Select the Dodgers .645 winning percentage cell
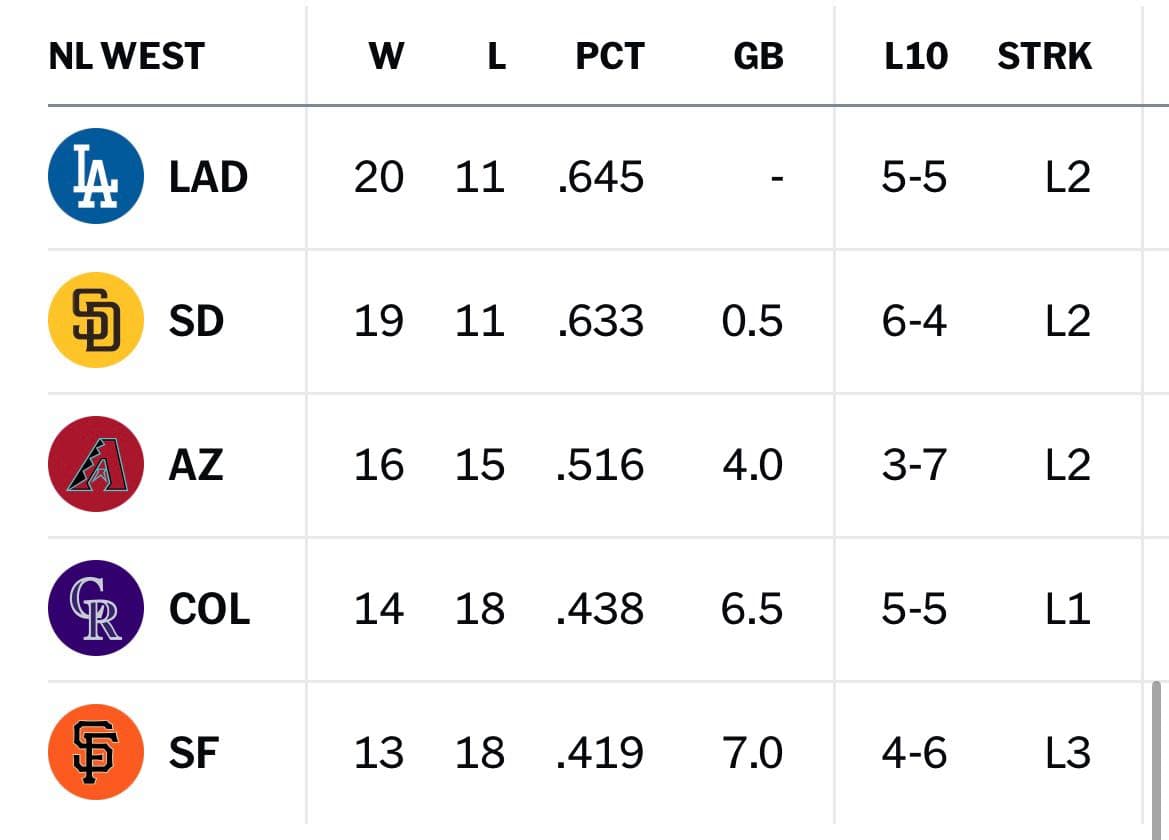 coord(601,177)
